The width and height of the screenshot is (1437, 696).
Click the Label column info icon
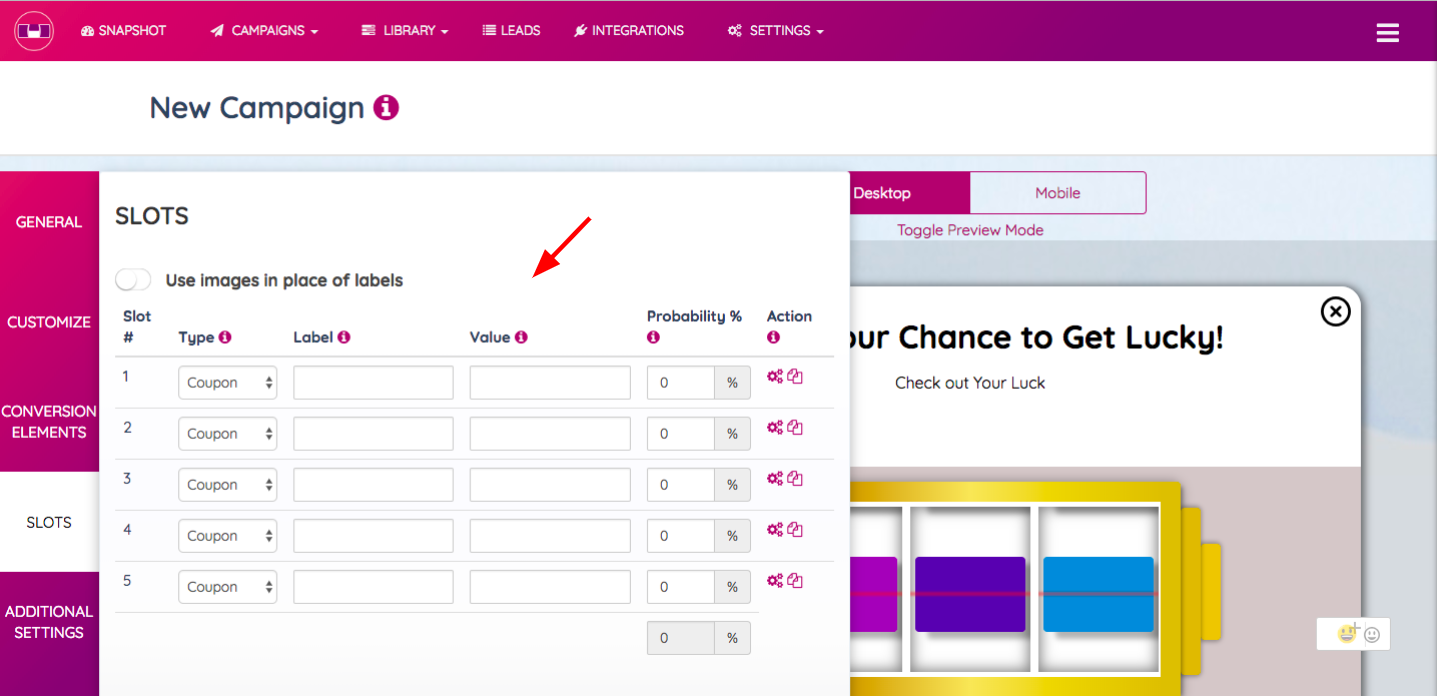344,337
